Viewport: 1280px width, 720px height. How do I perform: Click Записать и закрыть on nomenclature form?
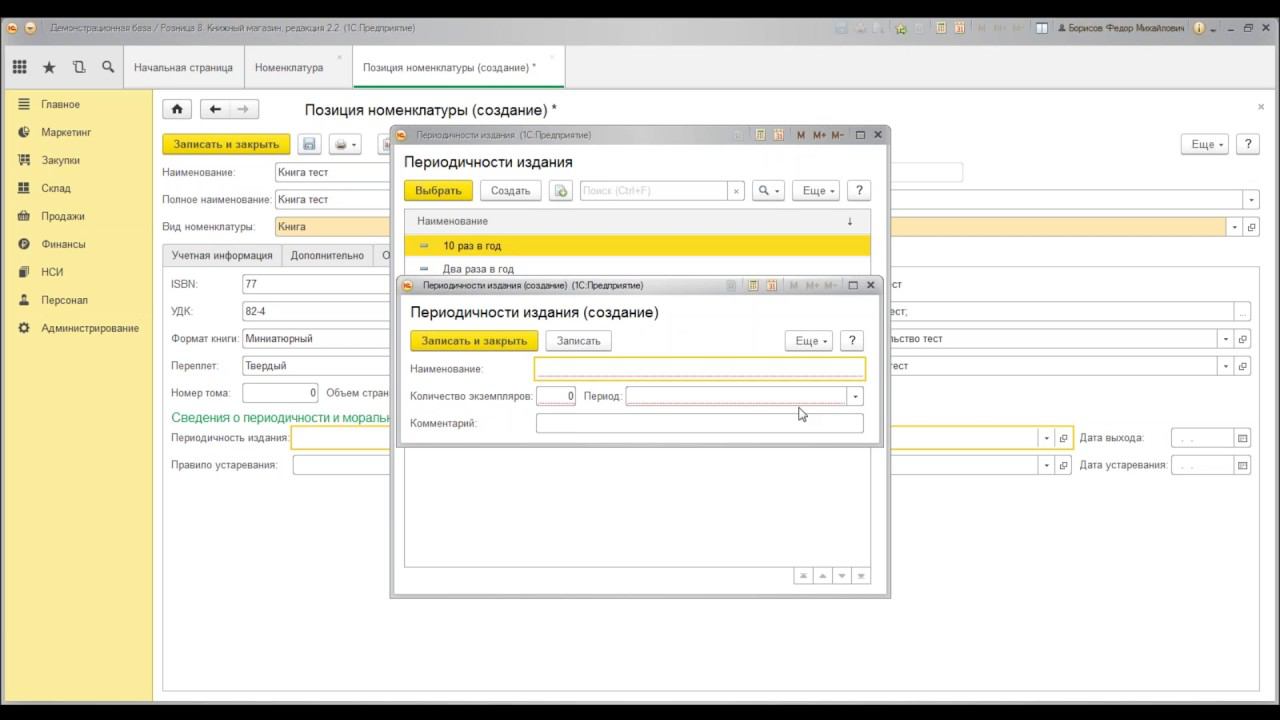pyautogui.click(x=226, y=144)
